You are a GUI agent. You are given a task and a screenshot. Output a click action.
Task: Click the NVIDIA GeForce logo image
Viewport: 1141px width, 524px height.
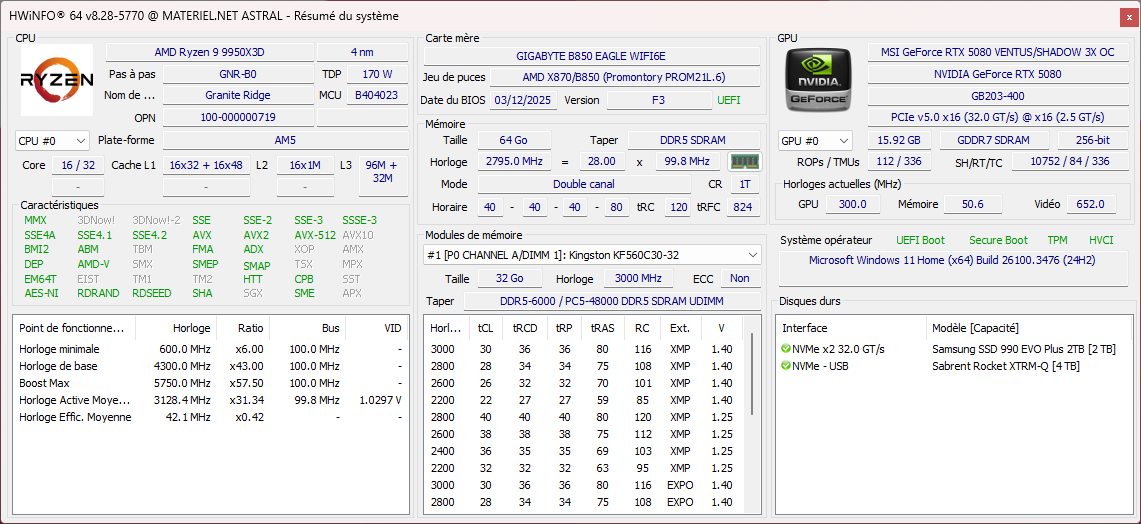click(x=819, y=82)
